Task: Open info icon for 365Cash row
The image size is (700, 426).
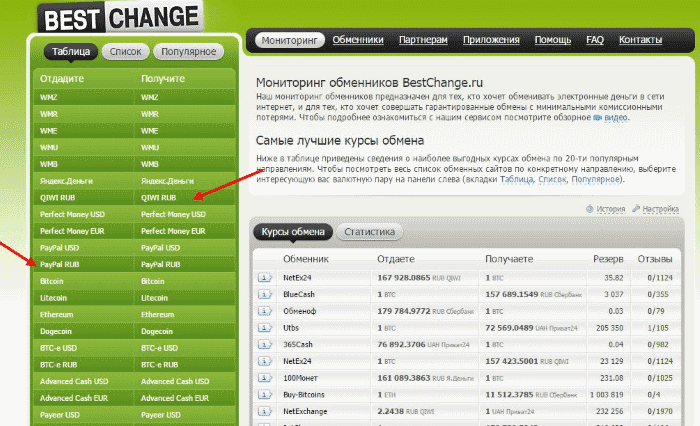Action: [265, 345]
